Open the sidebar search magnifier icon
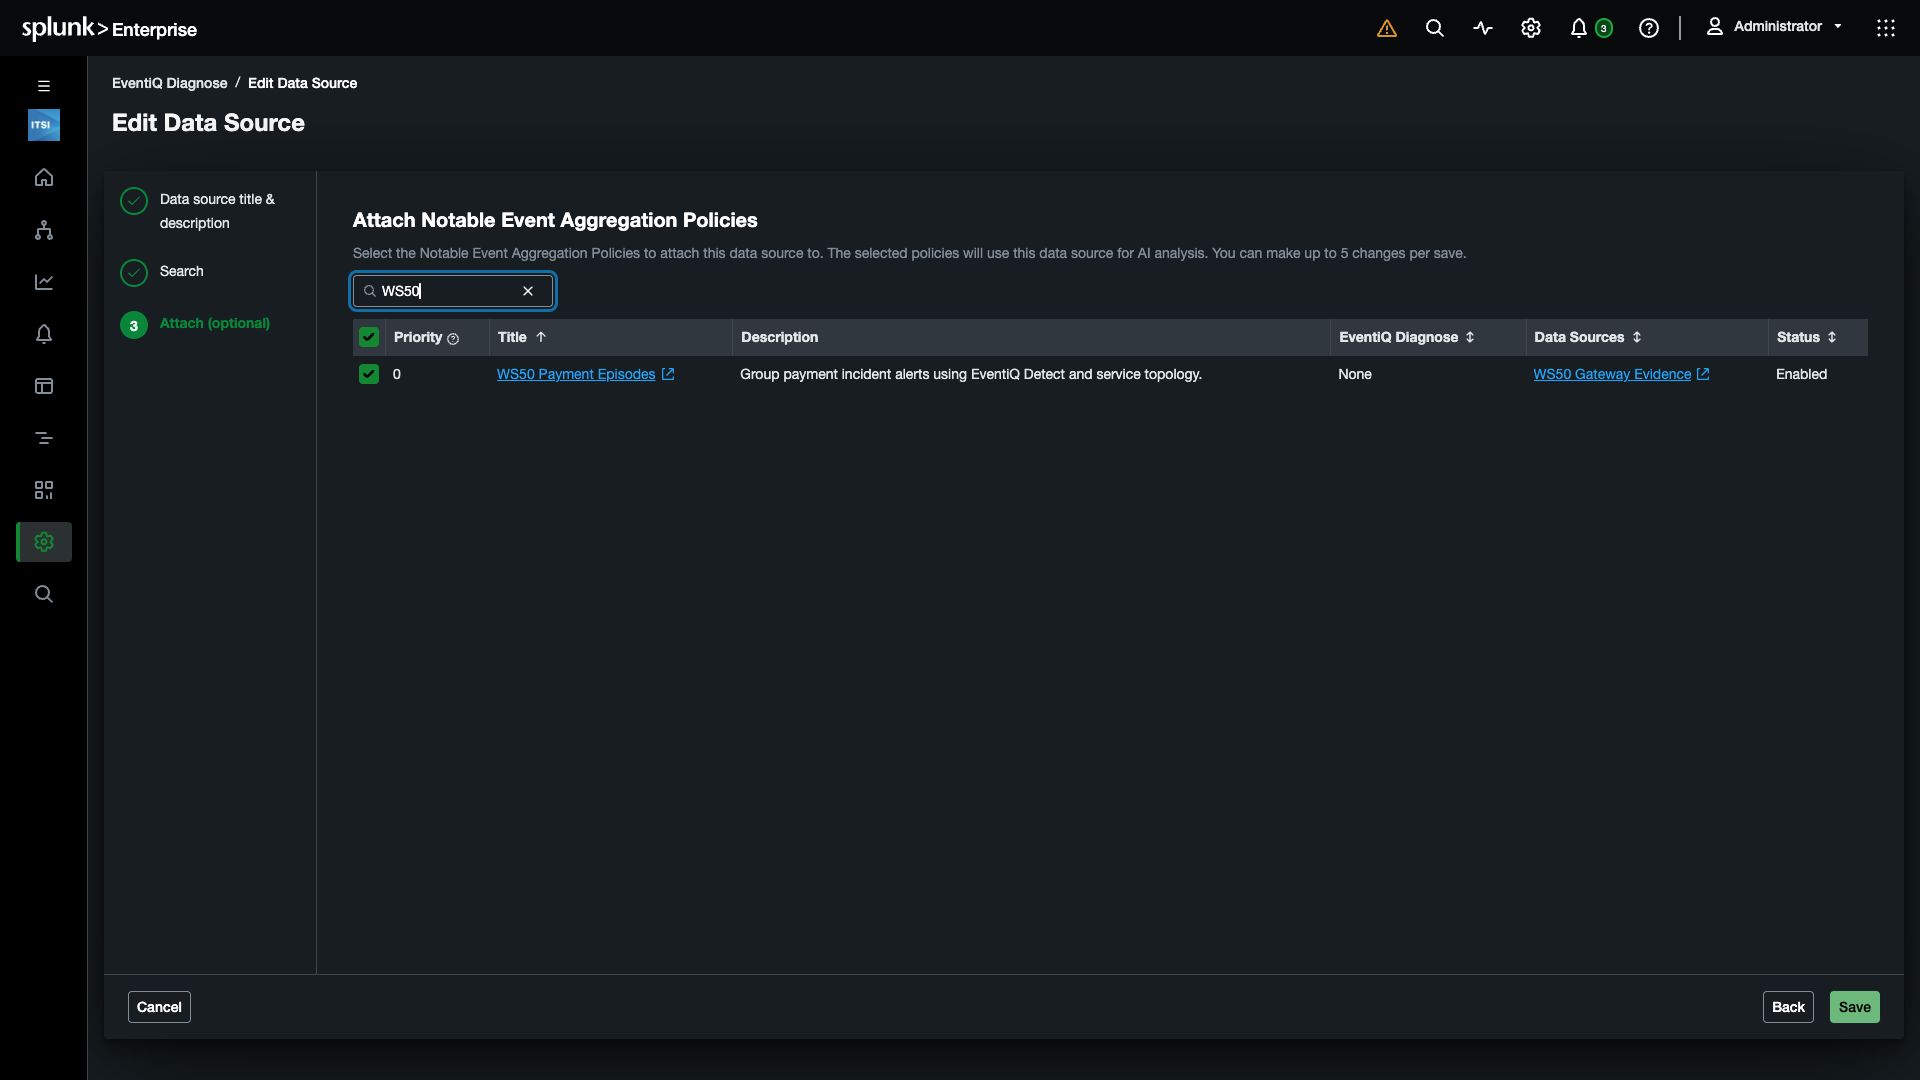The image size is (1920, 1080). coord(44,594)
